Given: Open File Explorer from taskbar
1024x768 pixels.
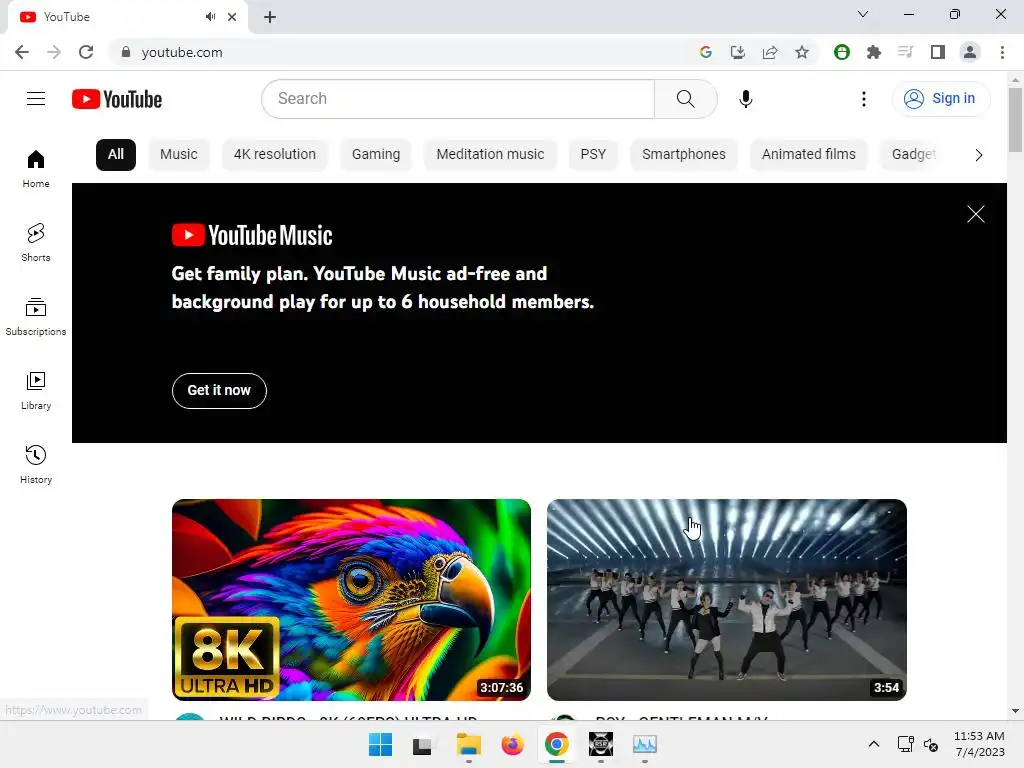Looking at the screenshot, I should click(468, 744).
